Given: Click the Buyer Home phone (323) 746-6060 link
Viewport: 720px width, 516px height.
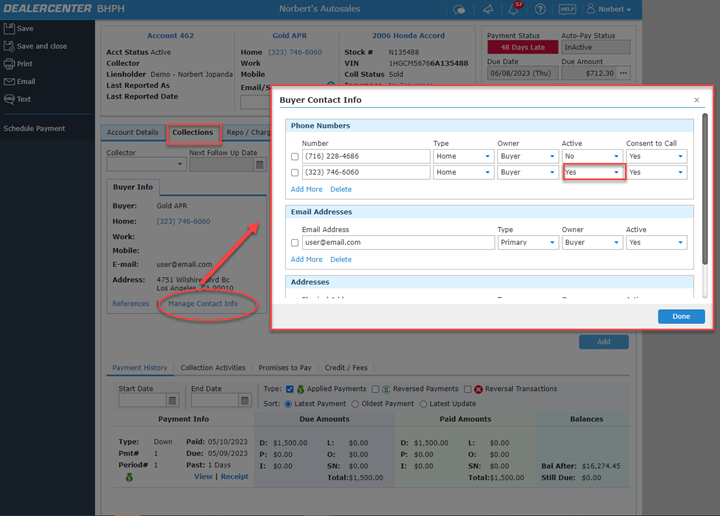Looking at the screenshot, I should [183, 221].
